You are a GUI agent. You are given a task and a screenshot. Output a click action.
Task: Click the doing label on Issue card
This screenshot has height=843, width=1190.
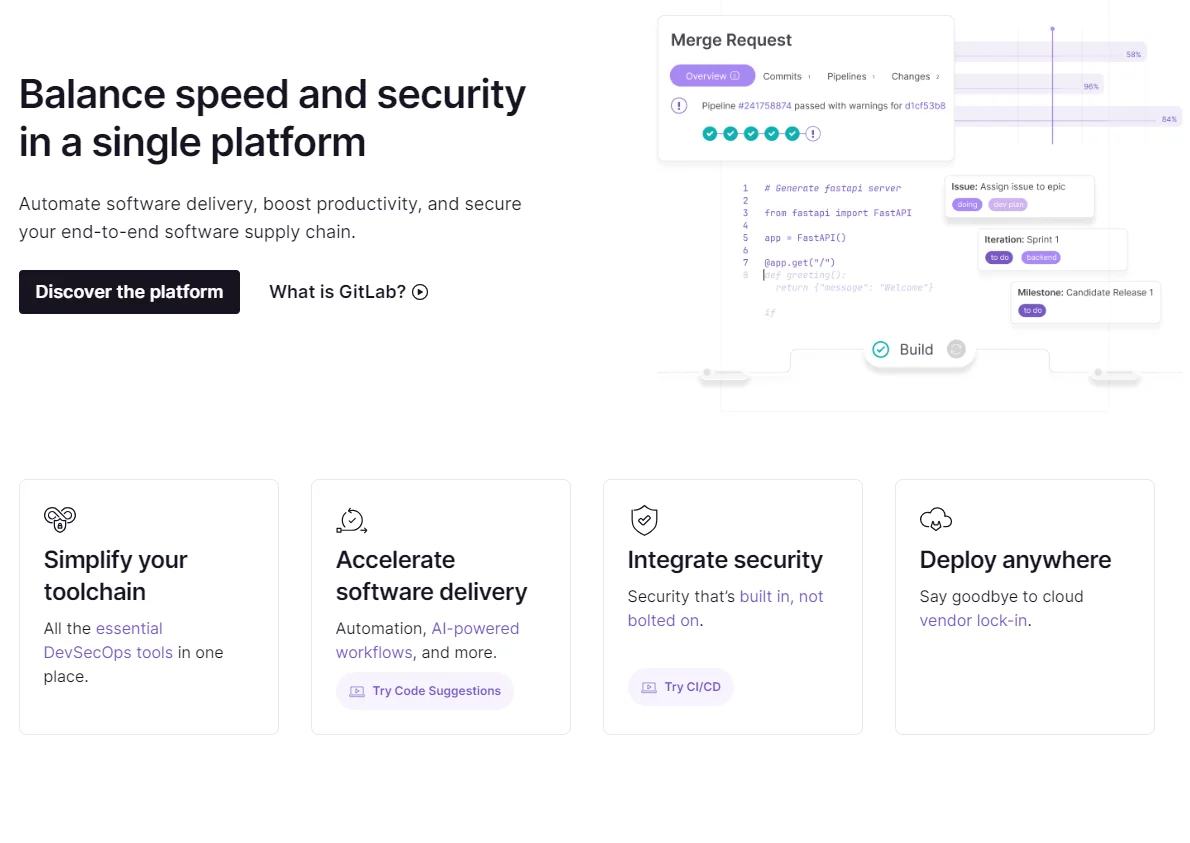(967, 204)
